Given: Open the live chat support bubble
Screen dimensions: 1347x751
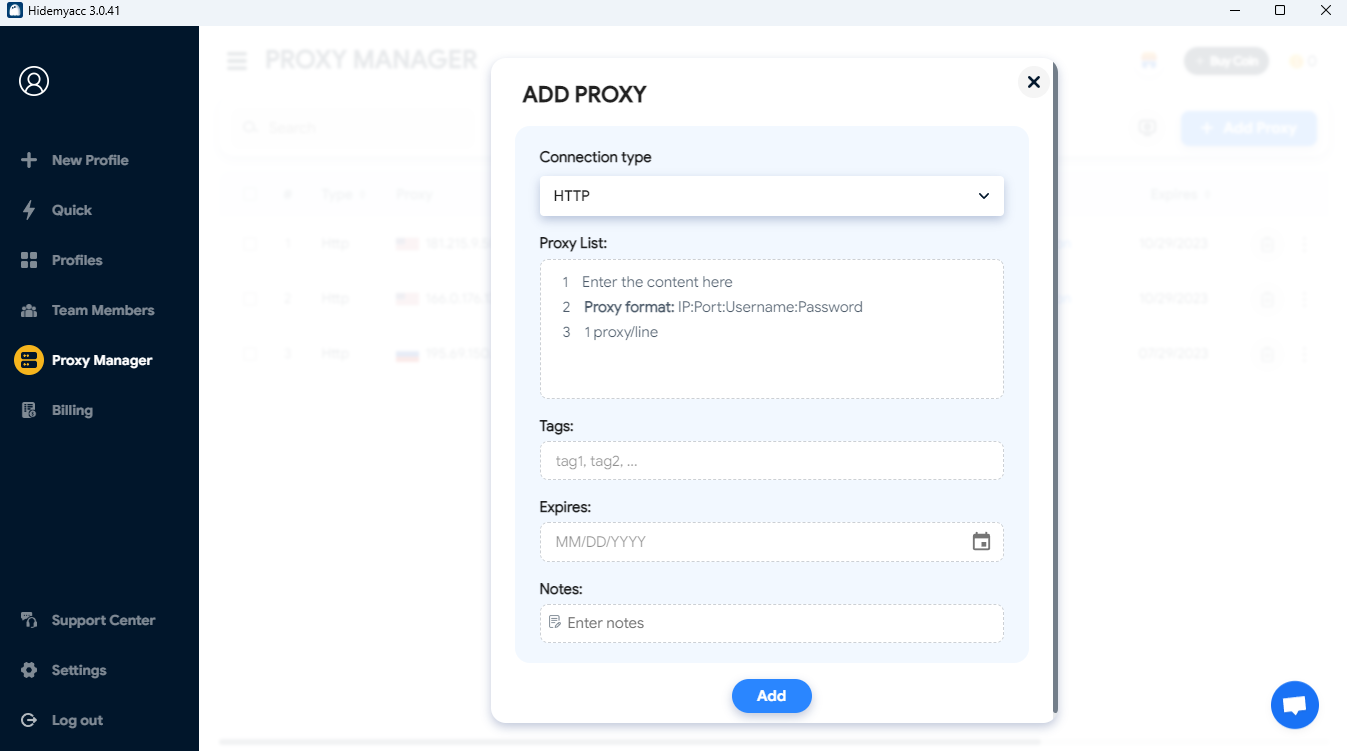Looking at the screenshot, I should (1294, 705).
